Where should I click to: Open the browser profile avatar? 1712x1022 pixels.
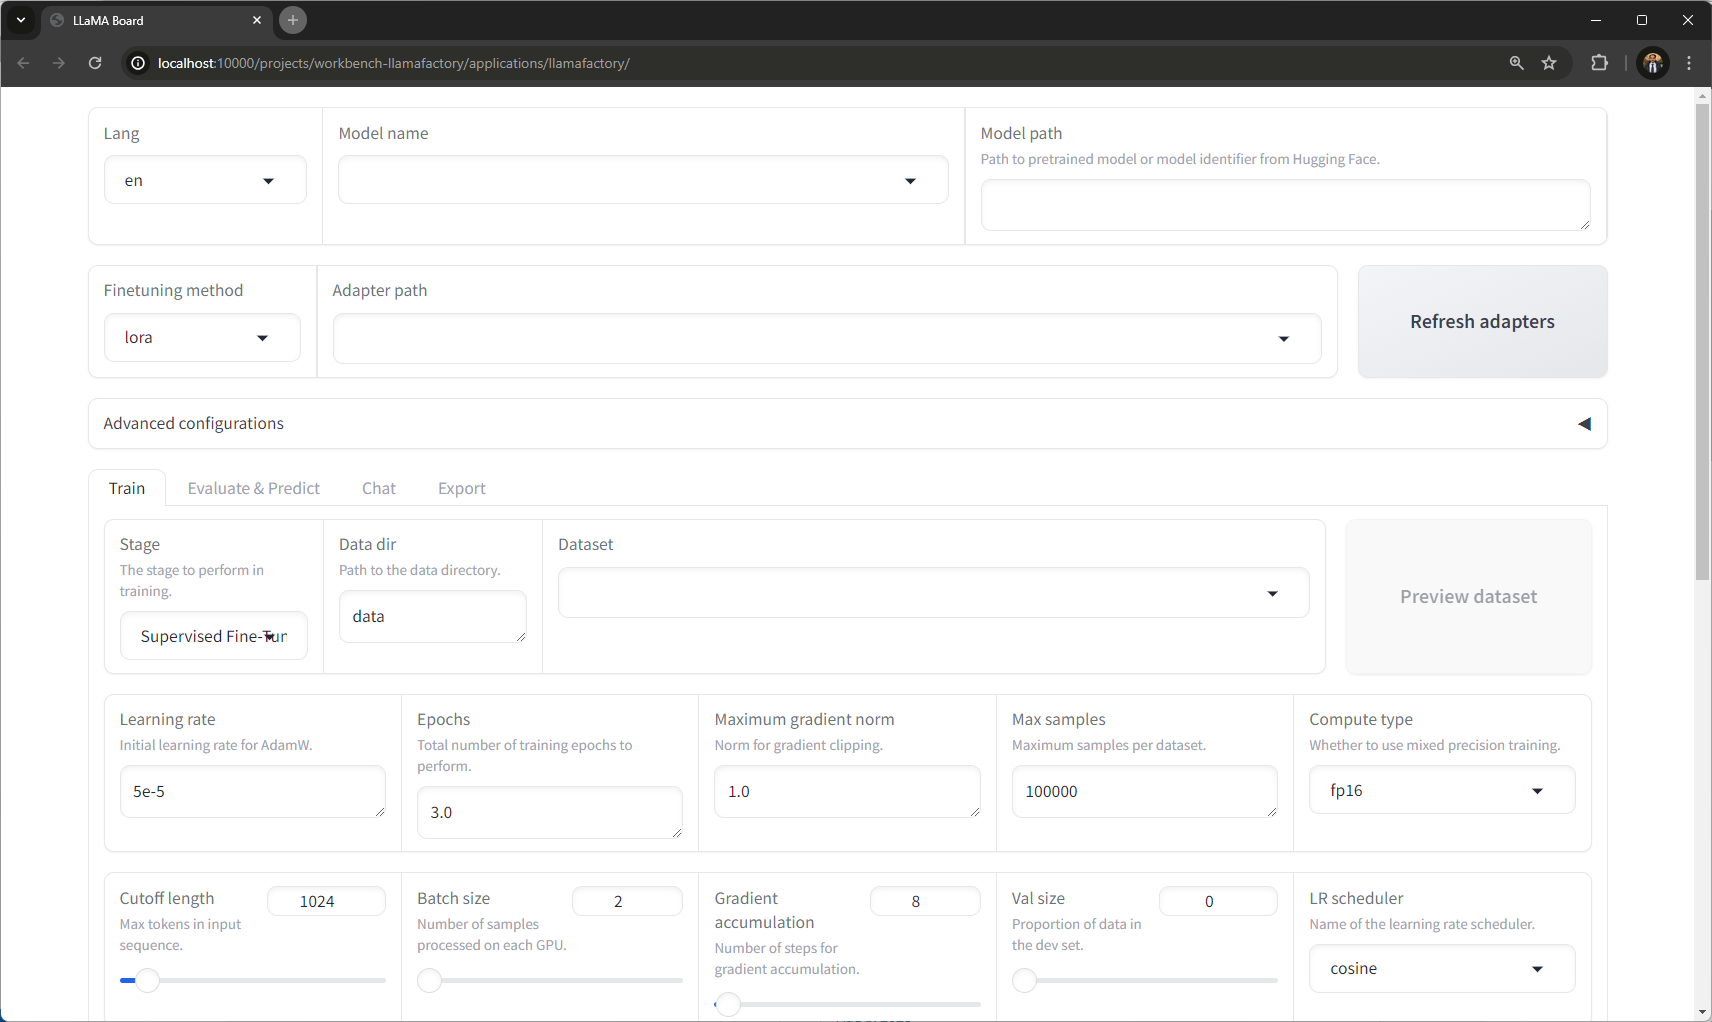1653,63
